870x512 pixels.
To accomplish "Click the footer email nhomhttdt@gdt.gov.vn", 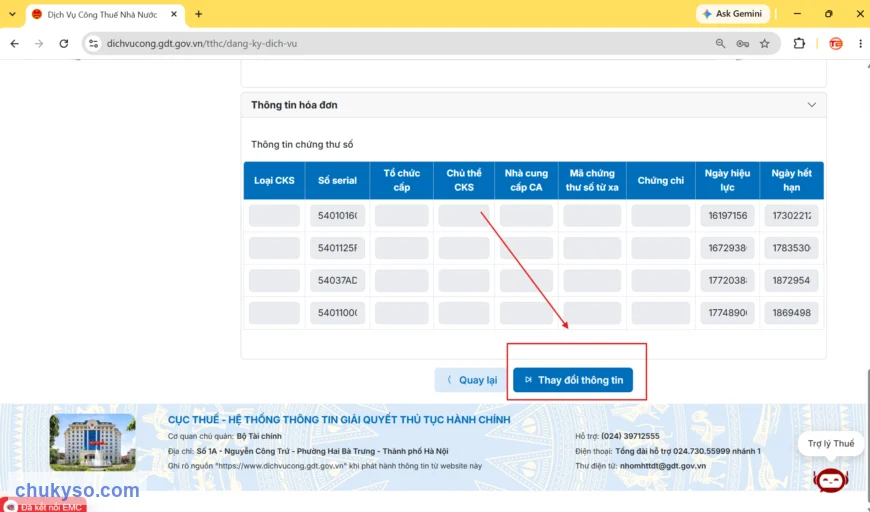I will pyautogui.click(x=662, y=466).
